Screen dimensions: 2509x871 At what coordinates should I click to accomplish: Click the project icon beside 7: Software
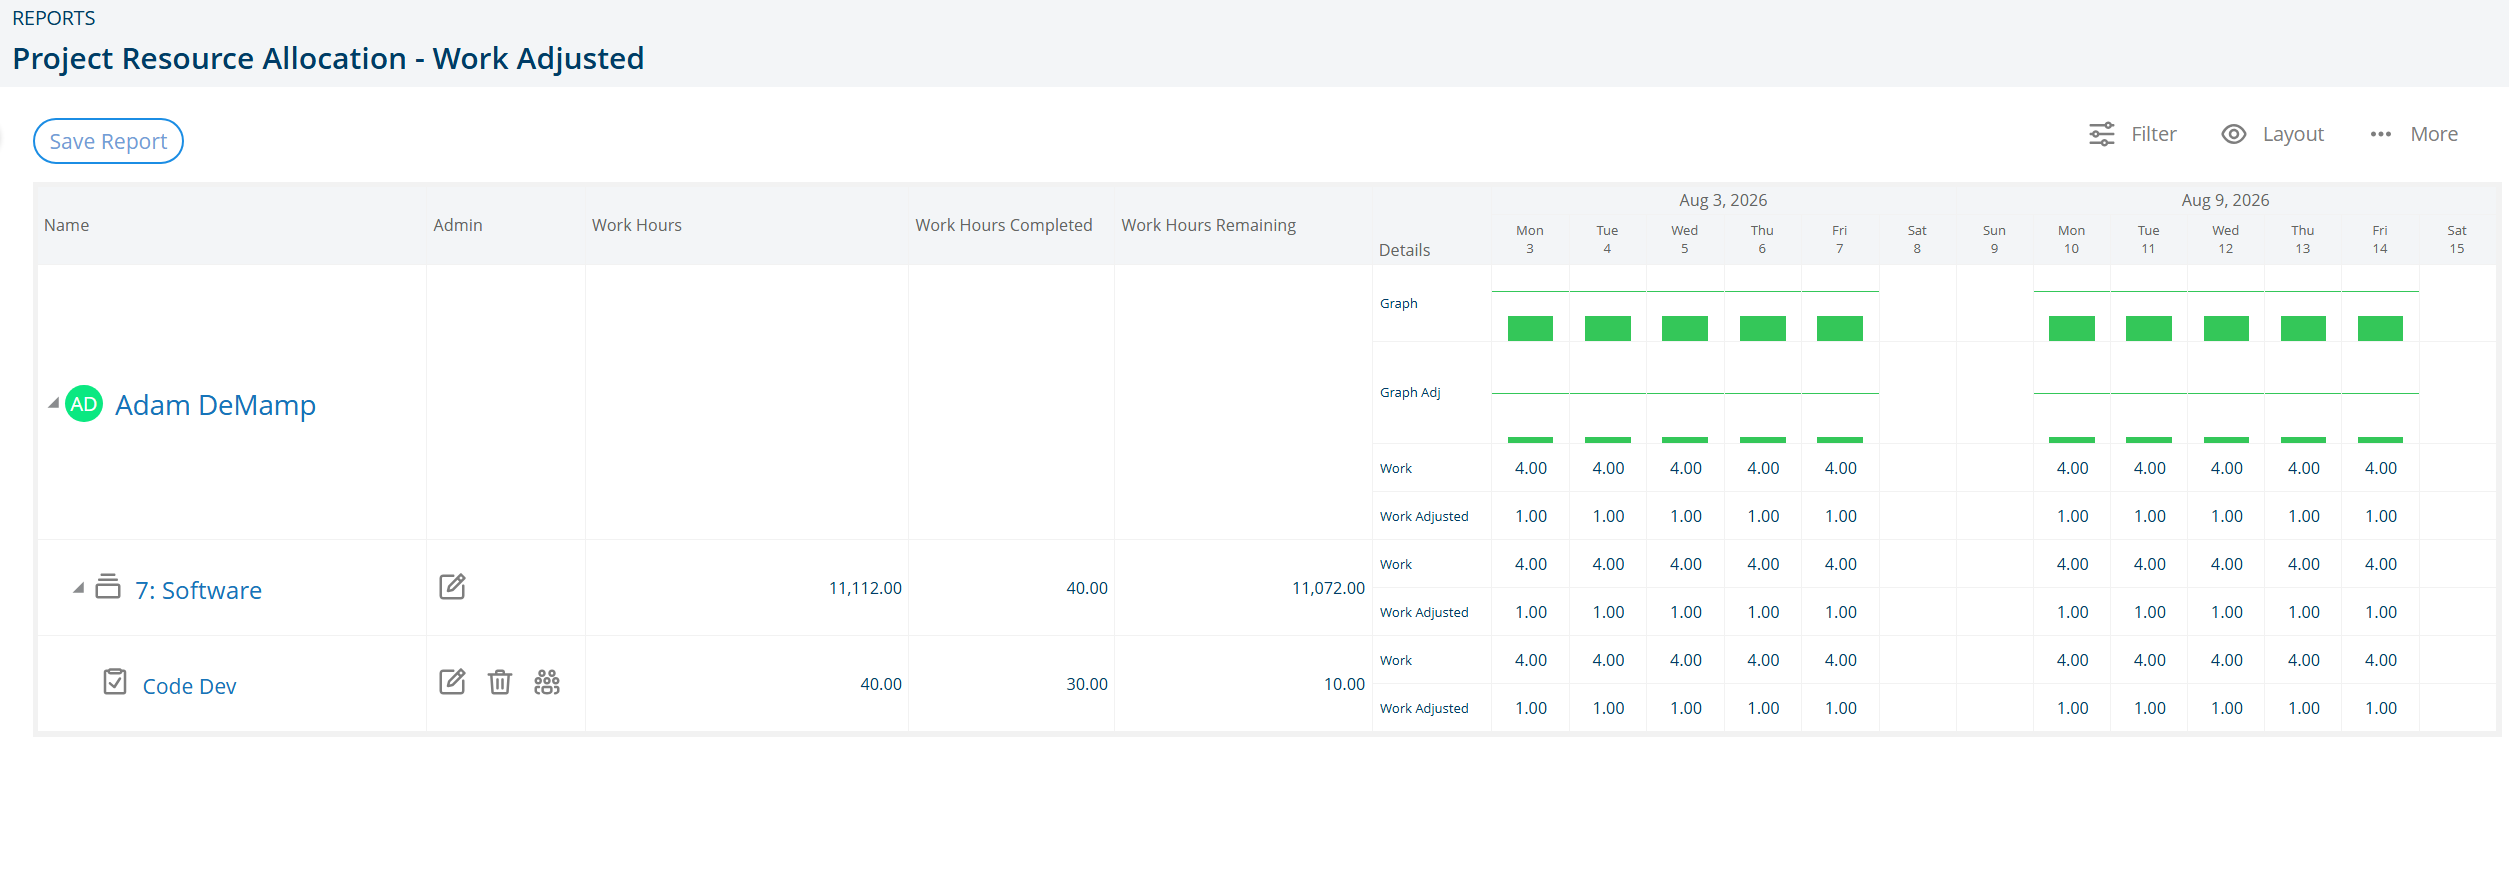(108, 586)
